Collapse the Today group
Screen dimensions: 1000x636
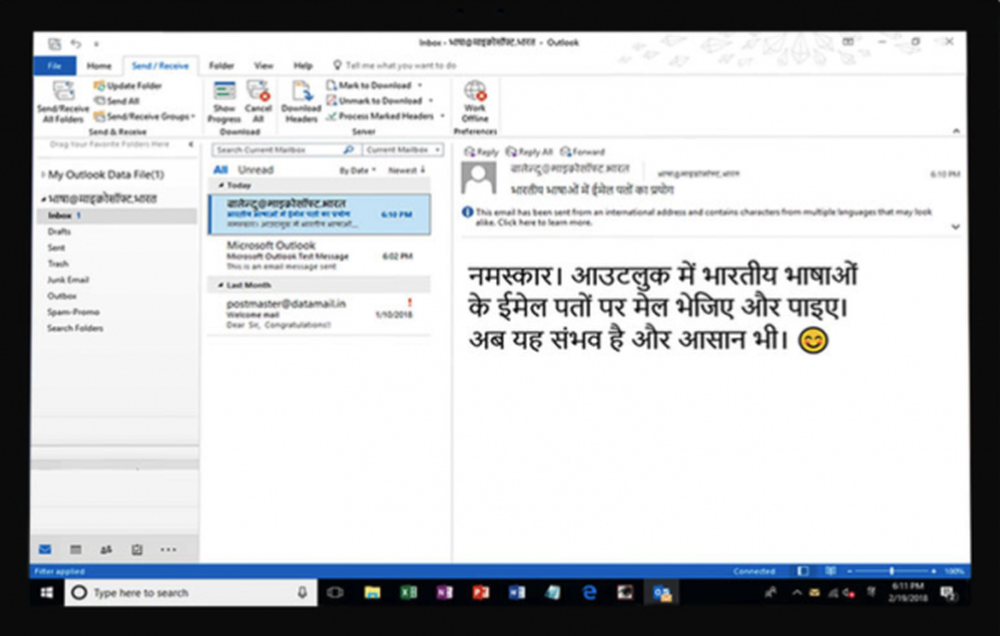click(x=221, y=186)
